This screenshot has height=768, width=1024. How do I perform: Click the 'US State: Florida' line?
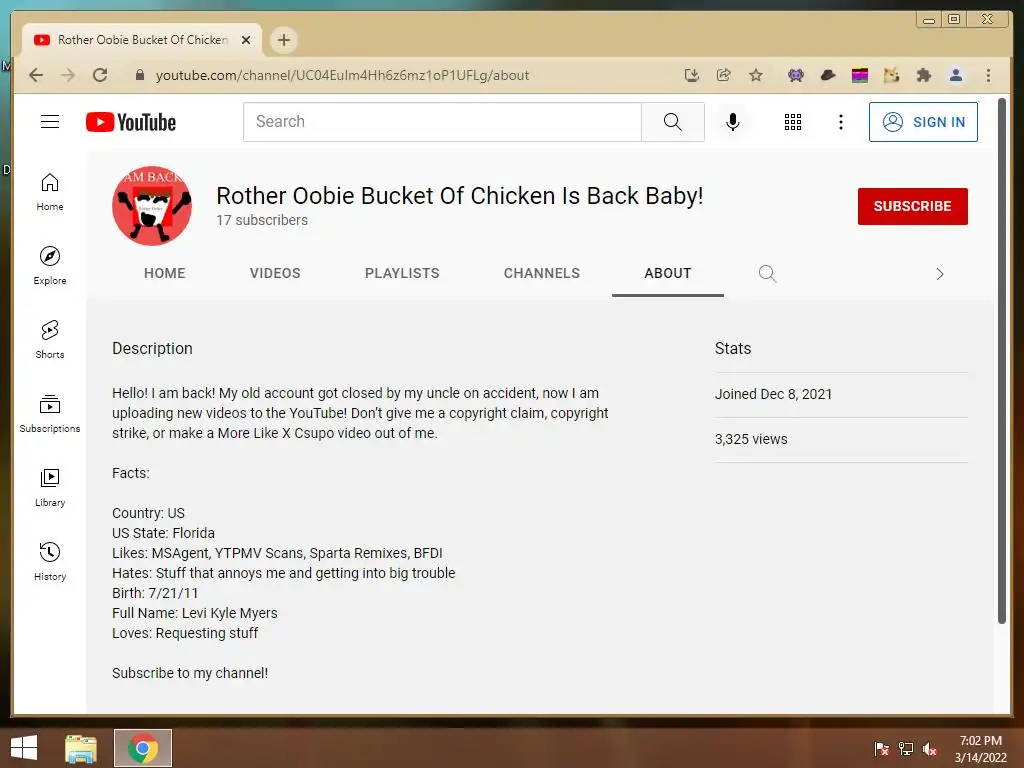(x=163, y=533)
